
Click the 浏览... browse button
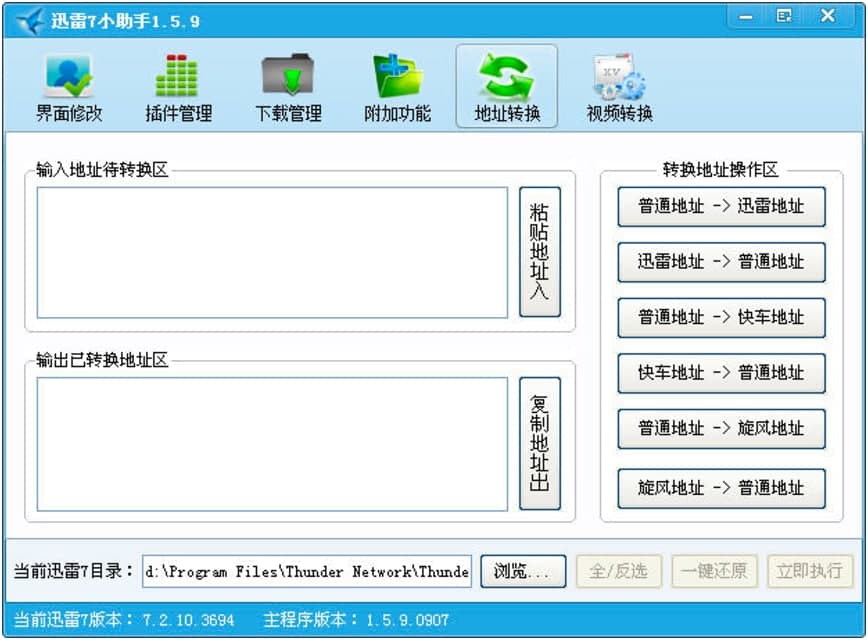pos(523,571)
